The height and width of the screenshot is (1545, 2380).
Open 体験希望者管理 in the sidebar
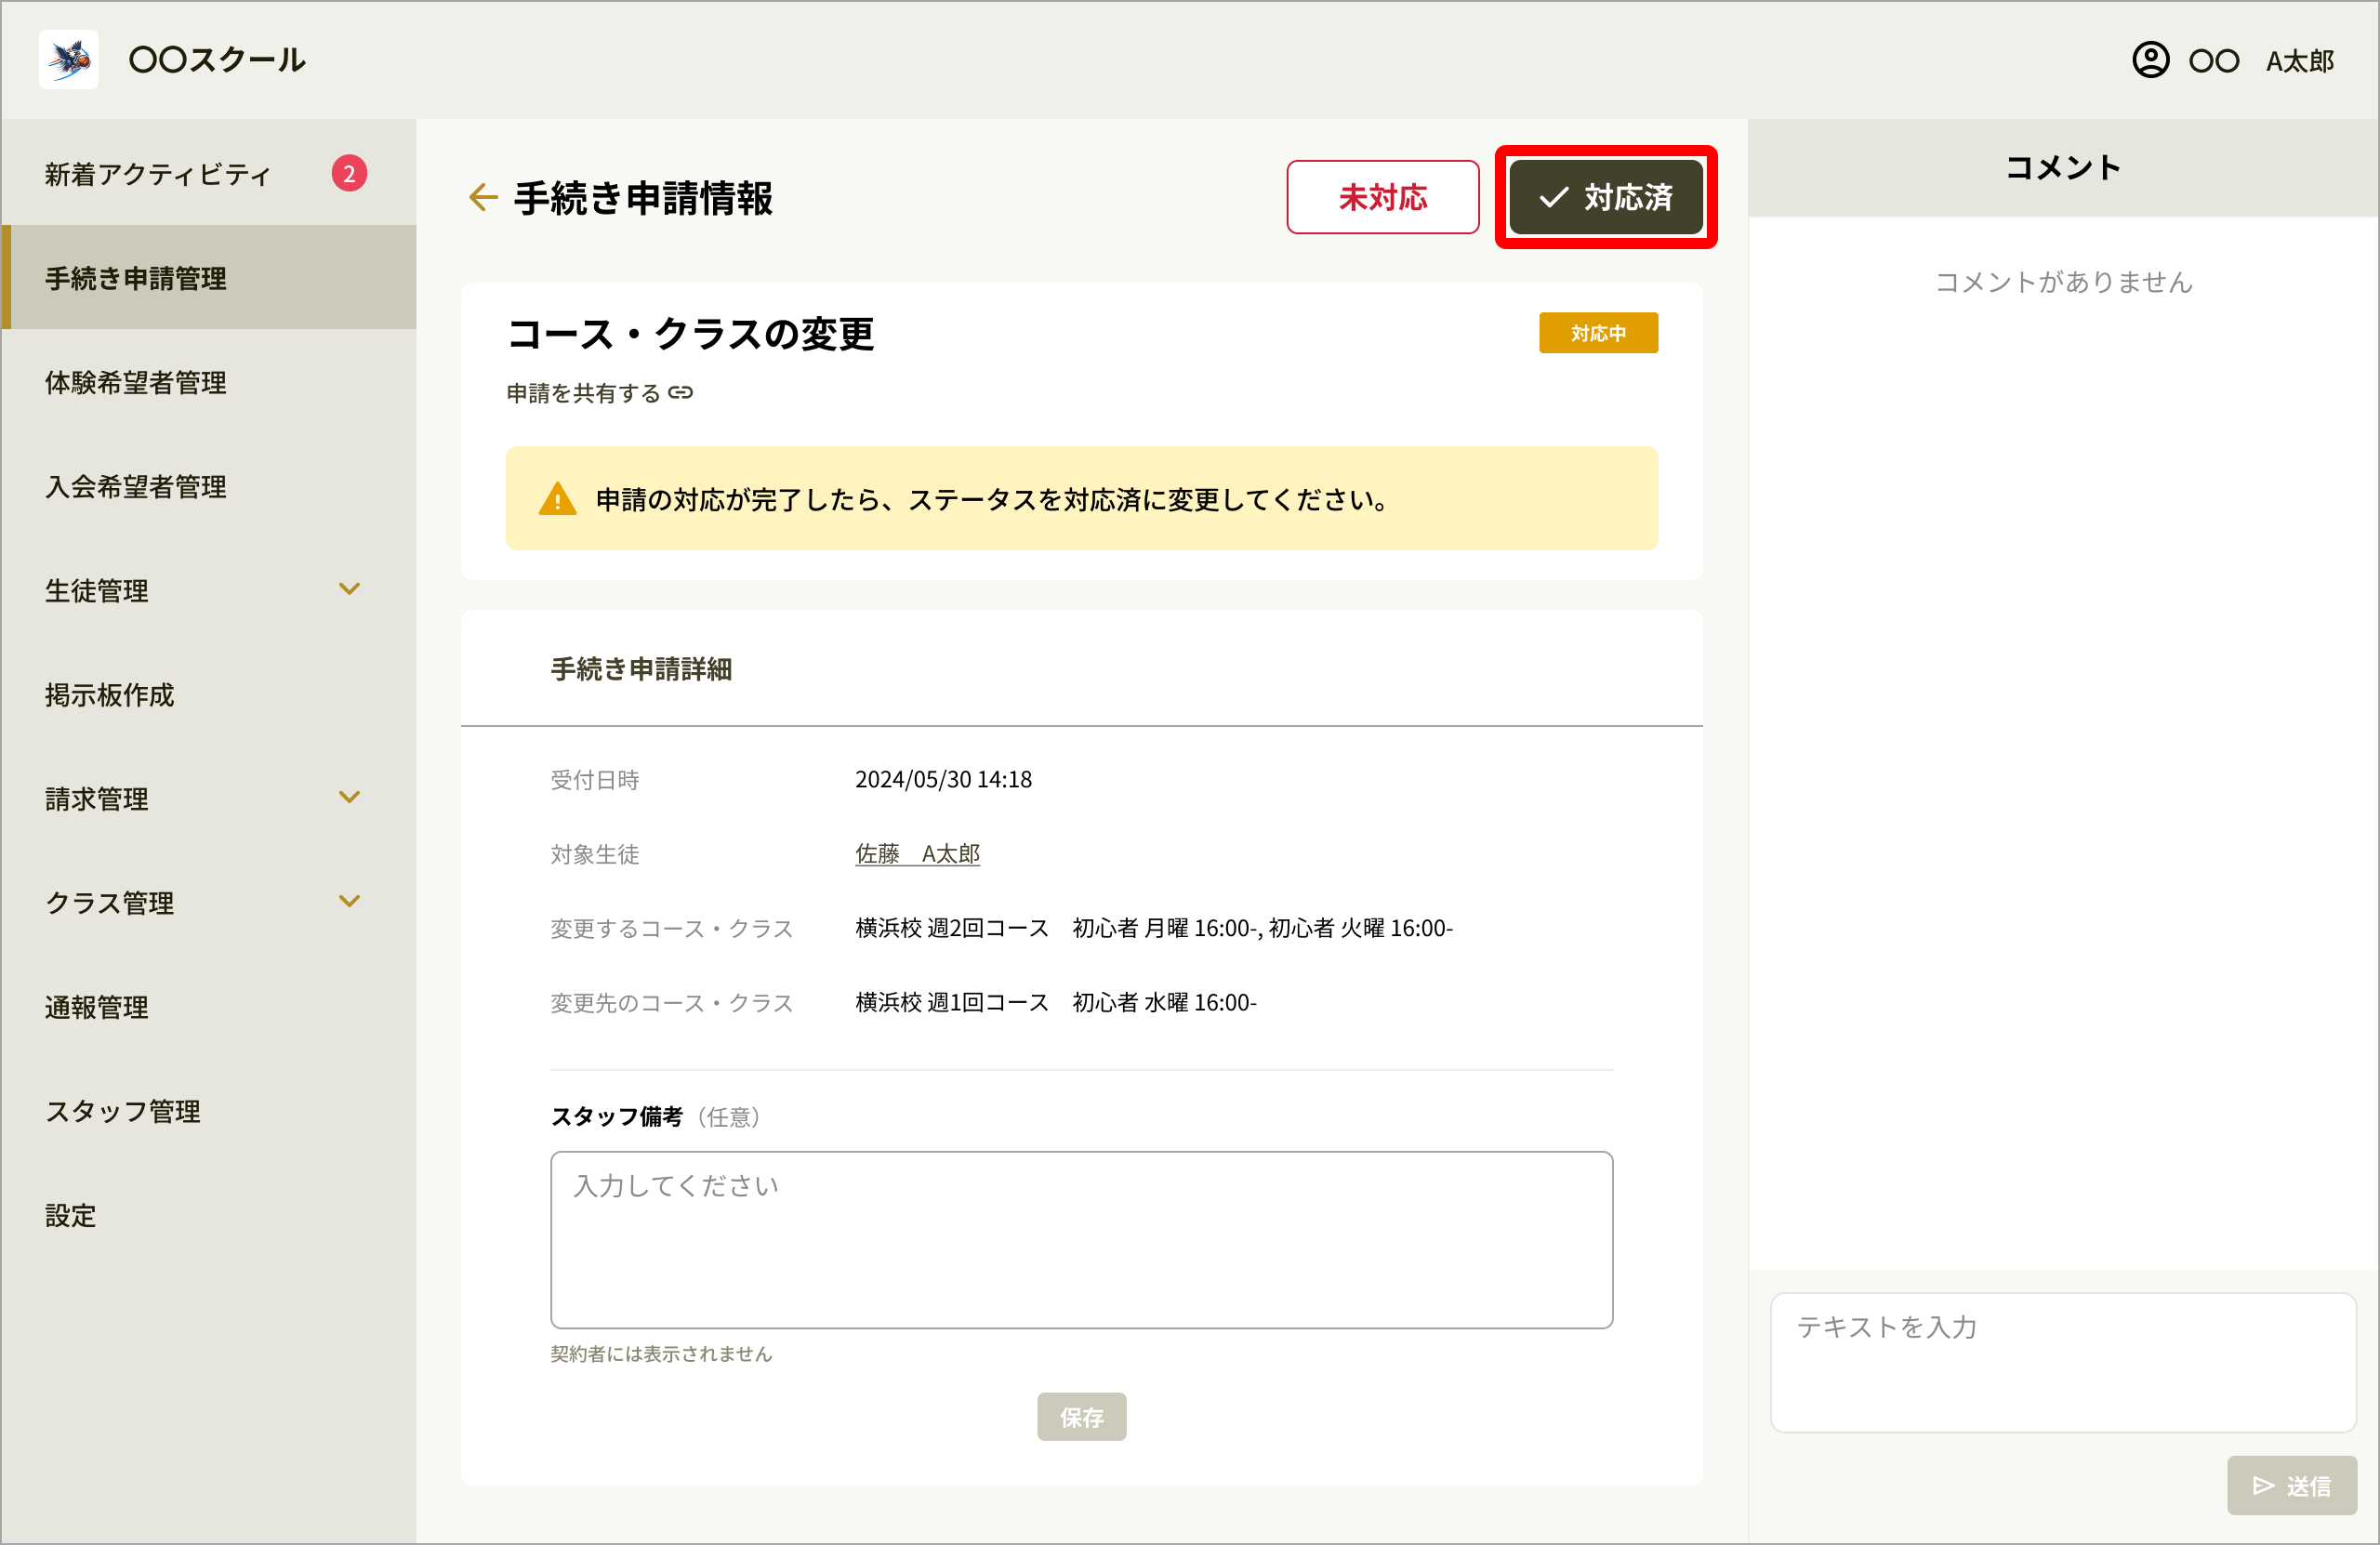209,382
